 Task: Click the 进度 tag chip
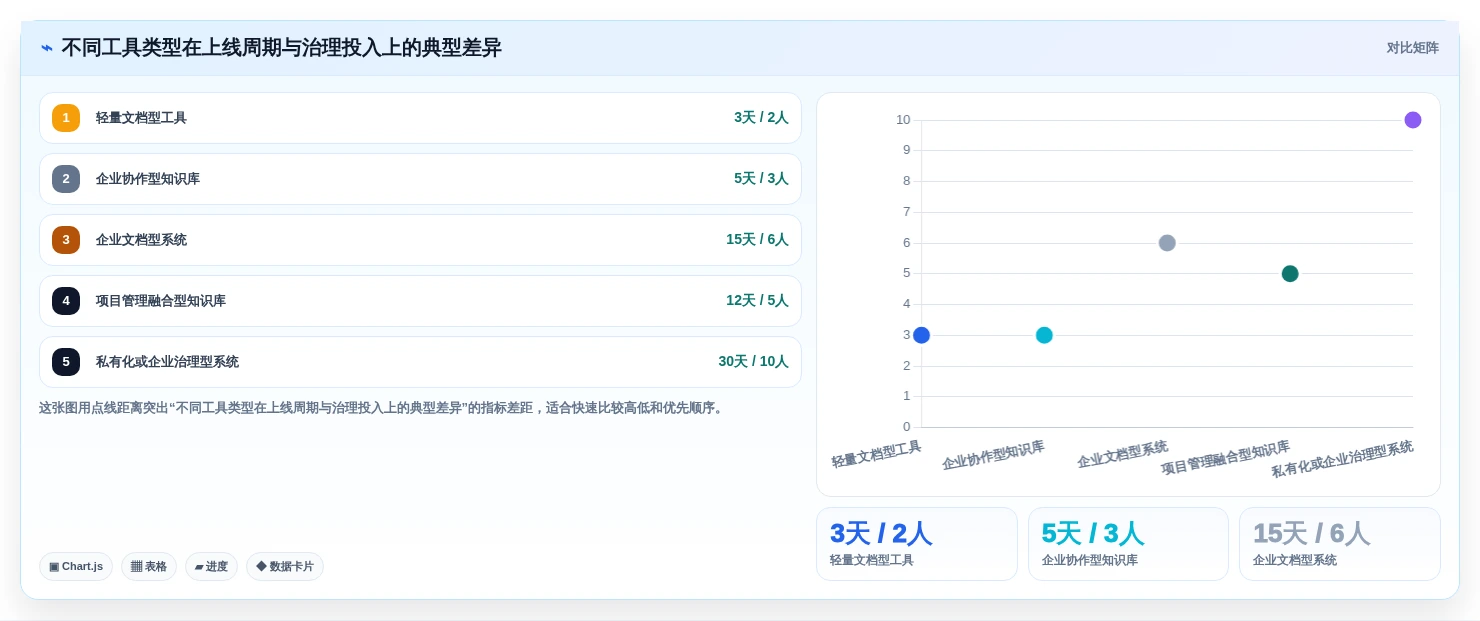(x=211, y=567)
